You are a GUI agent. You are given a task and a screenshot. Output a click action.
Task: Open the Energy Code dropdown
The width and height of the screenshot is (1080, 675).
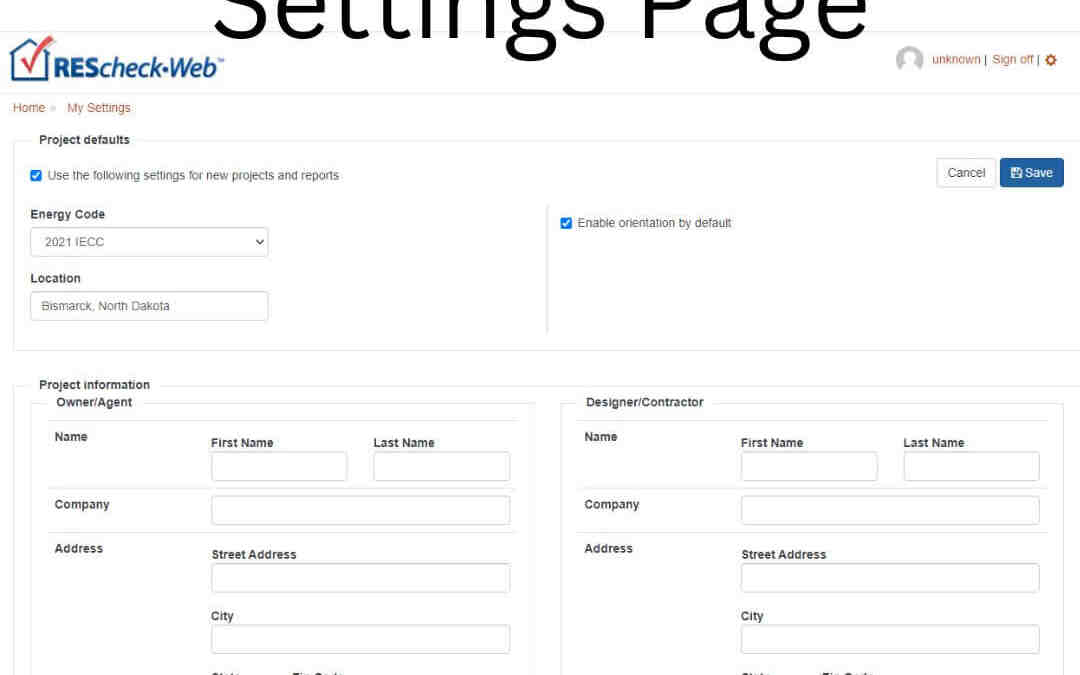(x=149, y=242)
